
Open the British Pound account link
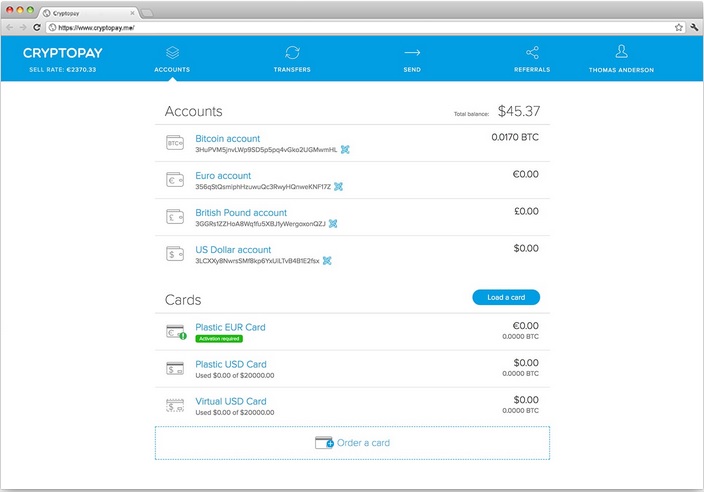(x=241, y=213)
